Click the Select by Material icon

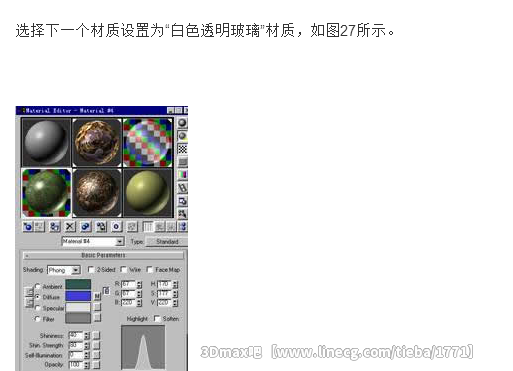point(182,214)
